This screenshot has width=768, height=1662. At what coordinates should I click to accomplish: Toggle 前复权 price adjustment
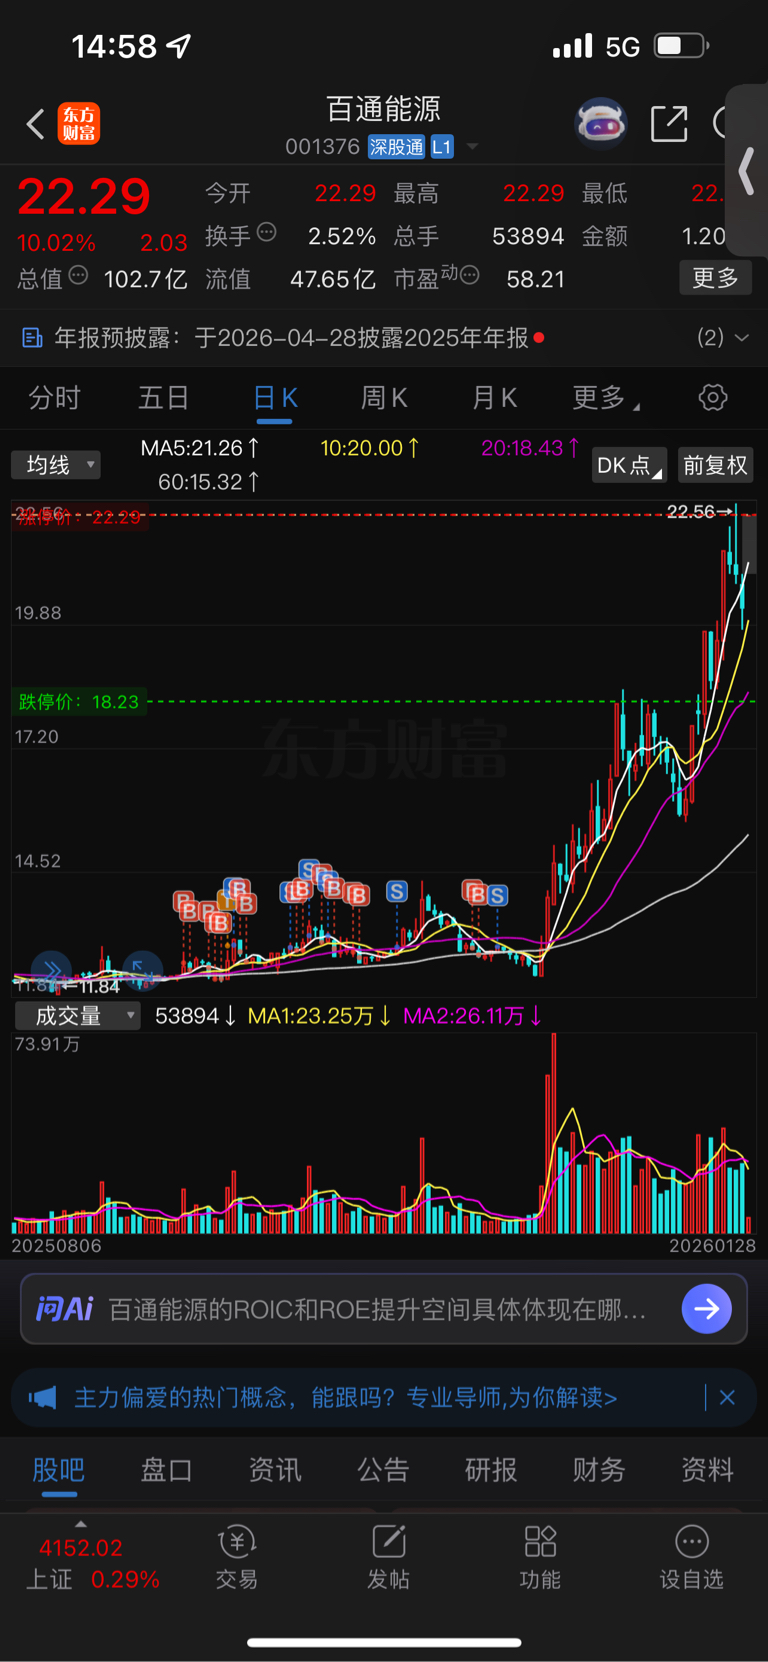[715, 465]
